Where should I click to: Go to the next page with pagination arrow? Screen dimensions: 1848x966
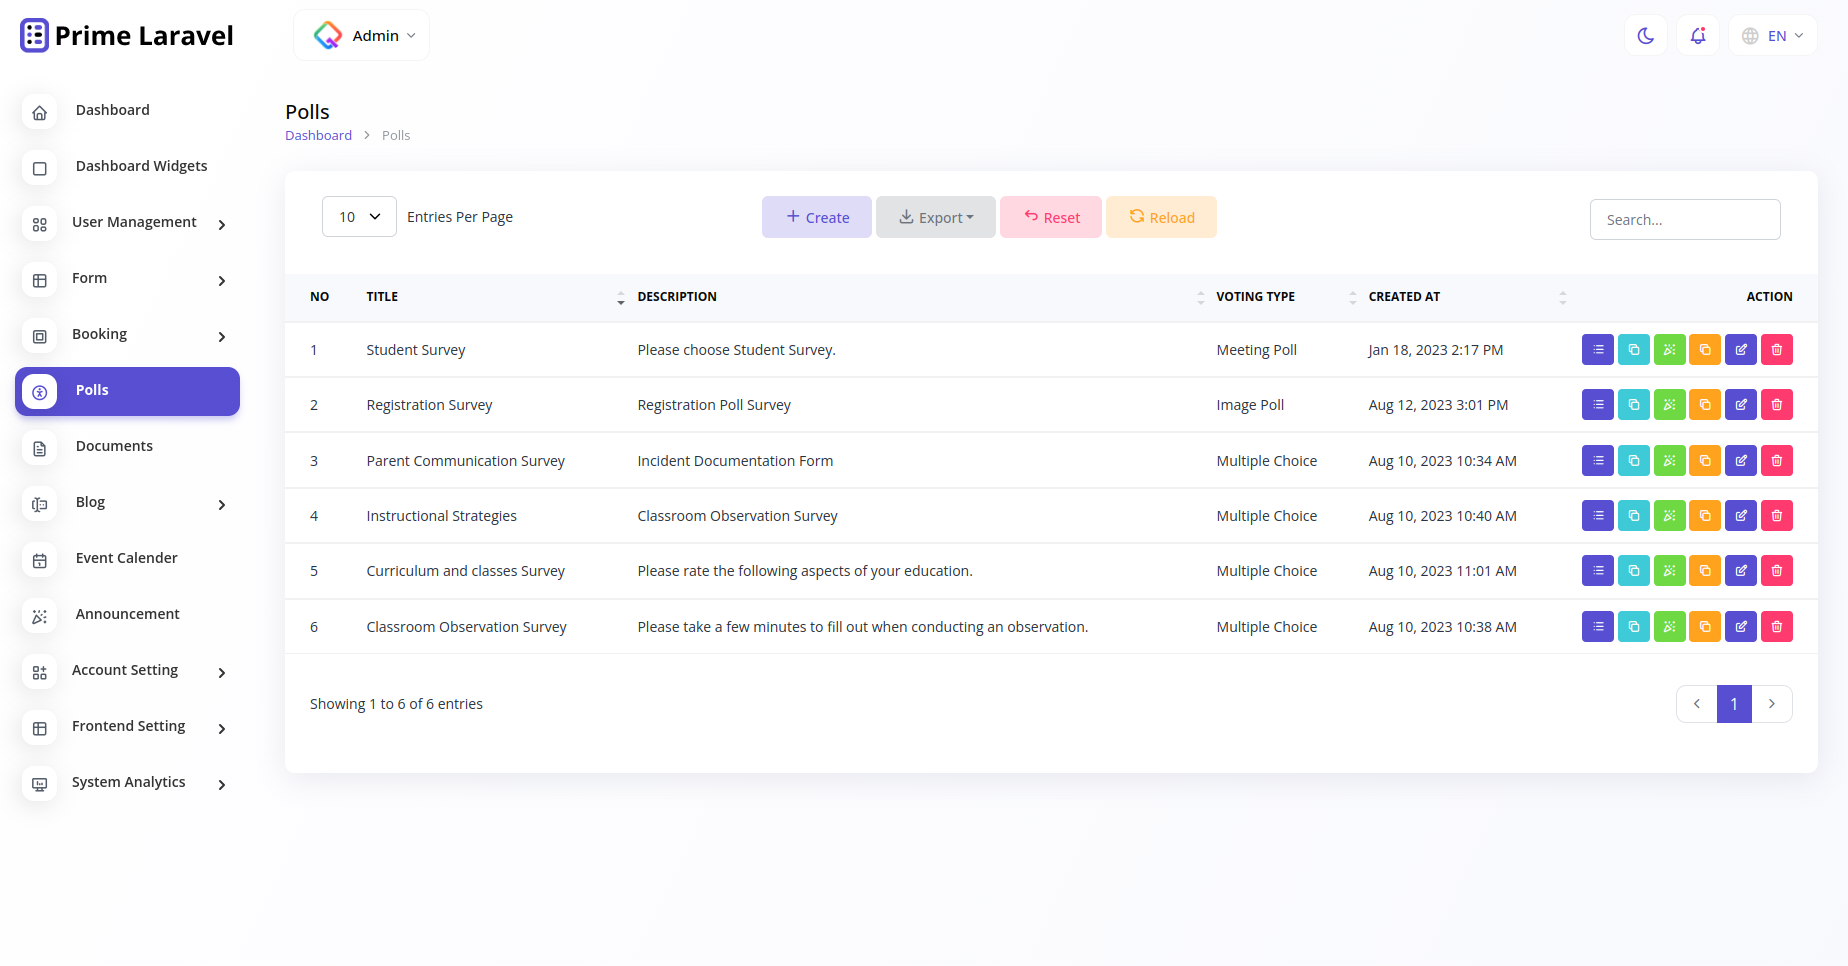coord(1772,704)
